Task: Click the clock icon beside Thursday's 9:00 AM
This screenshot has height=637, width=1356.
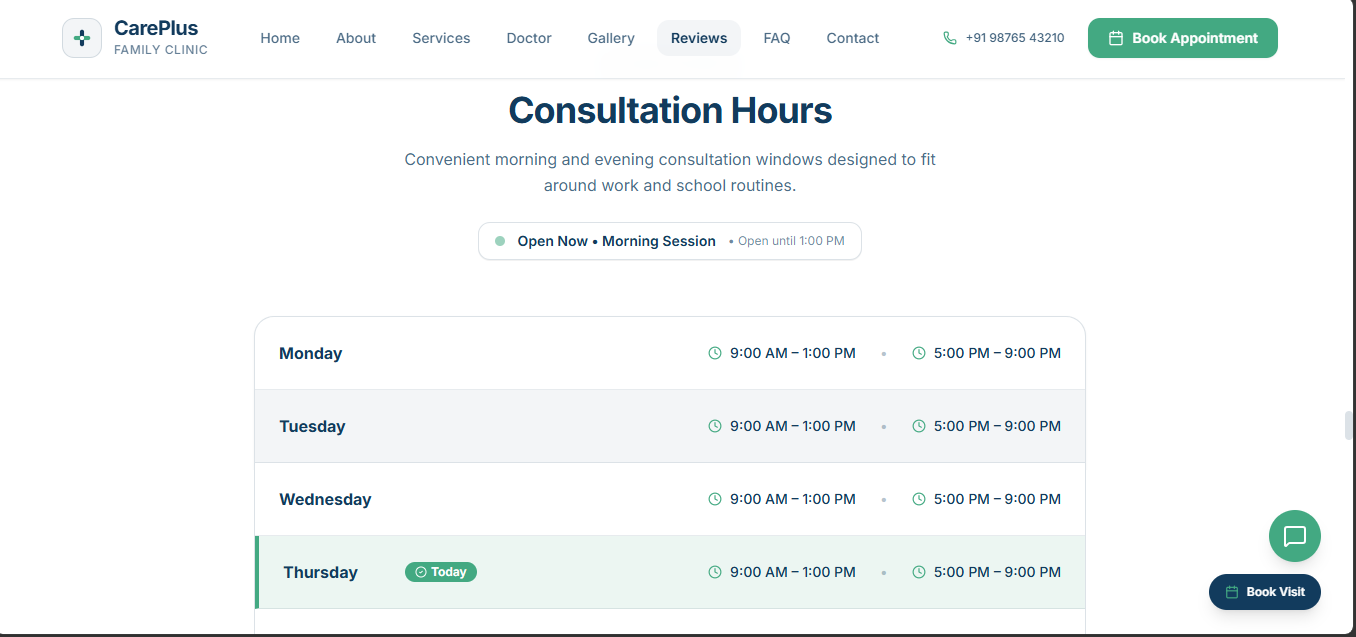Action: pos(715,572)
